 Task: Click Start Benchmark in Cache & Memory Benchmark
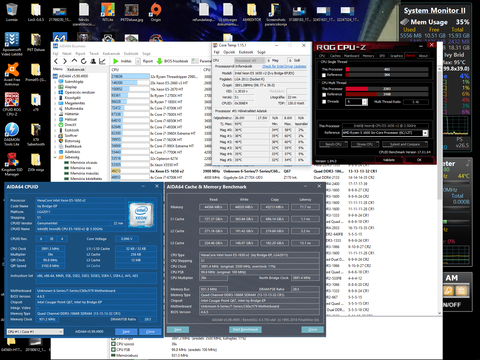pyautogui.click(x=245, y=329)
